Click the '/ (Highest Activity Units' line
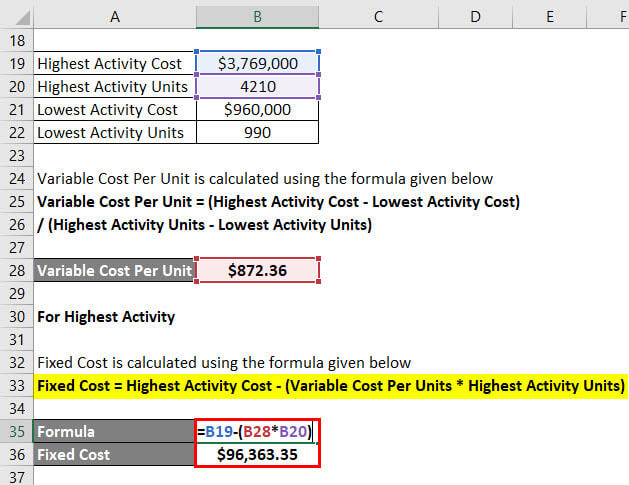The width and height of the screenshot is (629, 485). 205,225
